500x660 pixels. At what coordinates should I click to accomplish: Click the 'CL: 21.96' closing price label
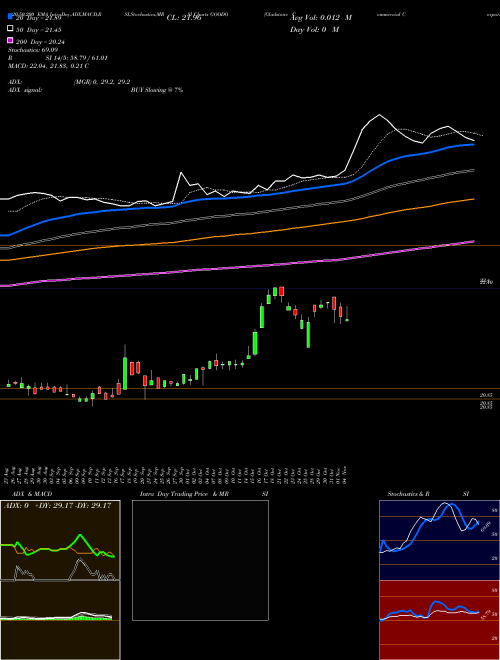(184, 18)
